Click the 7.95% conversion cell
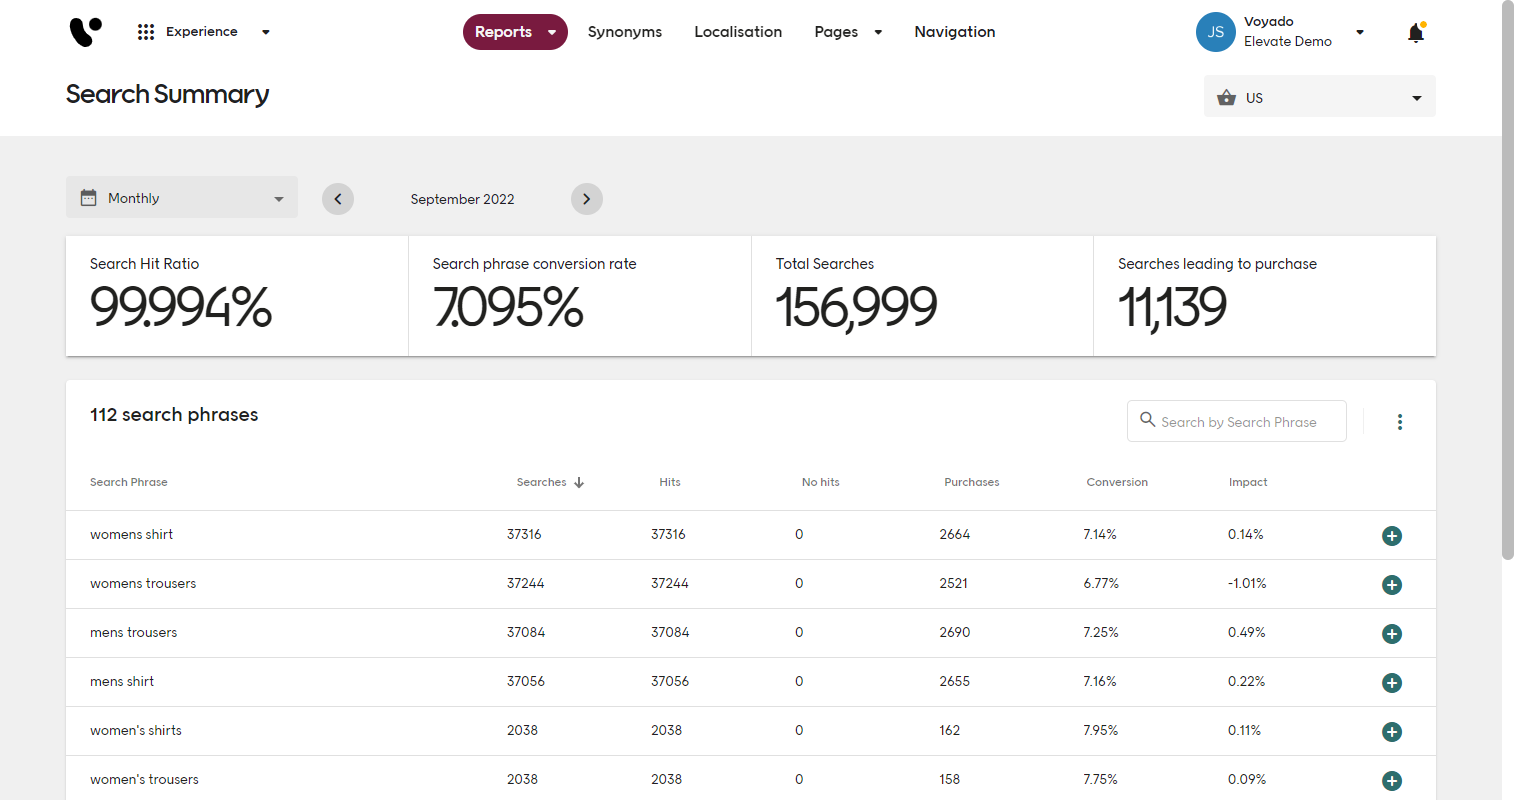The width and height of the screenshot is (1514, 800). click(x=1101, y=731)
